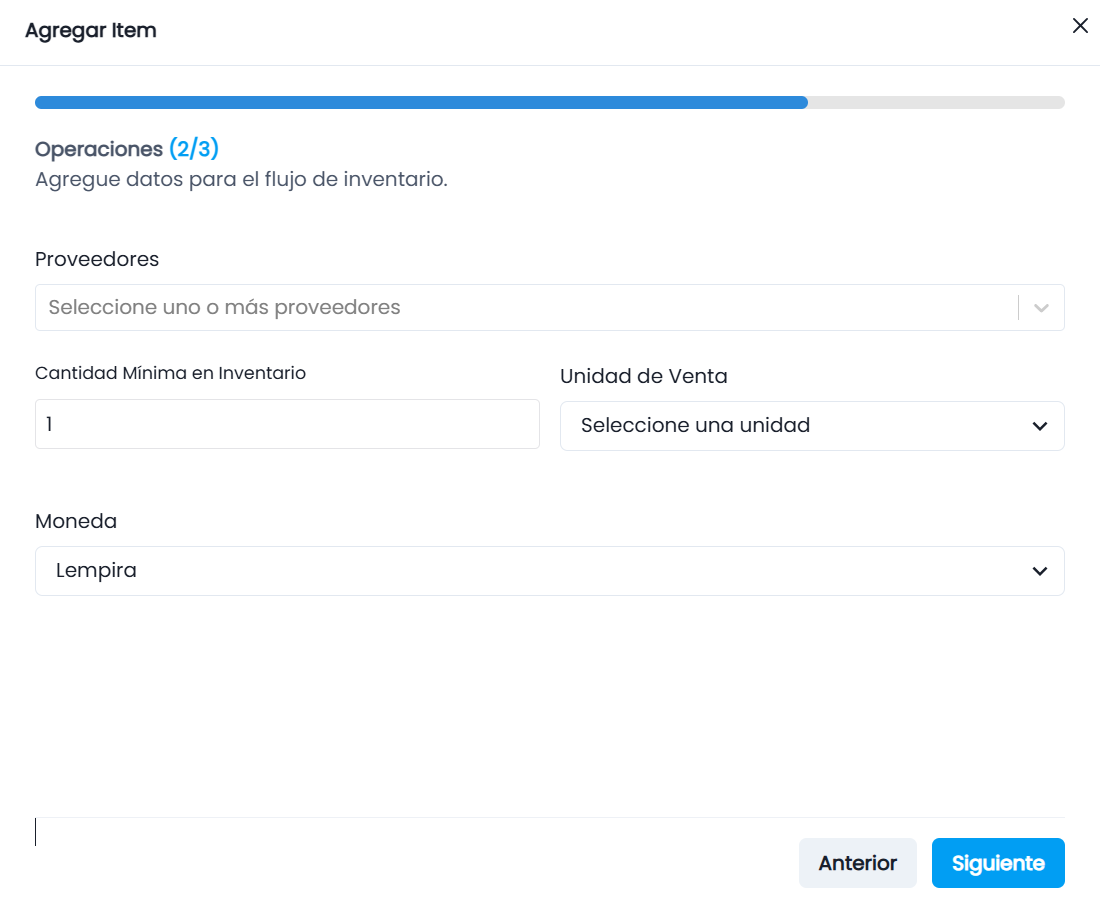Viewport: 1100px width, 898px height.
Task: Click the unfilled gray progress bar segment
Action: 937,102
